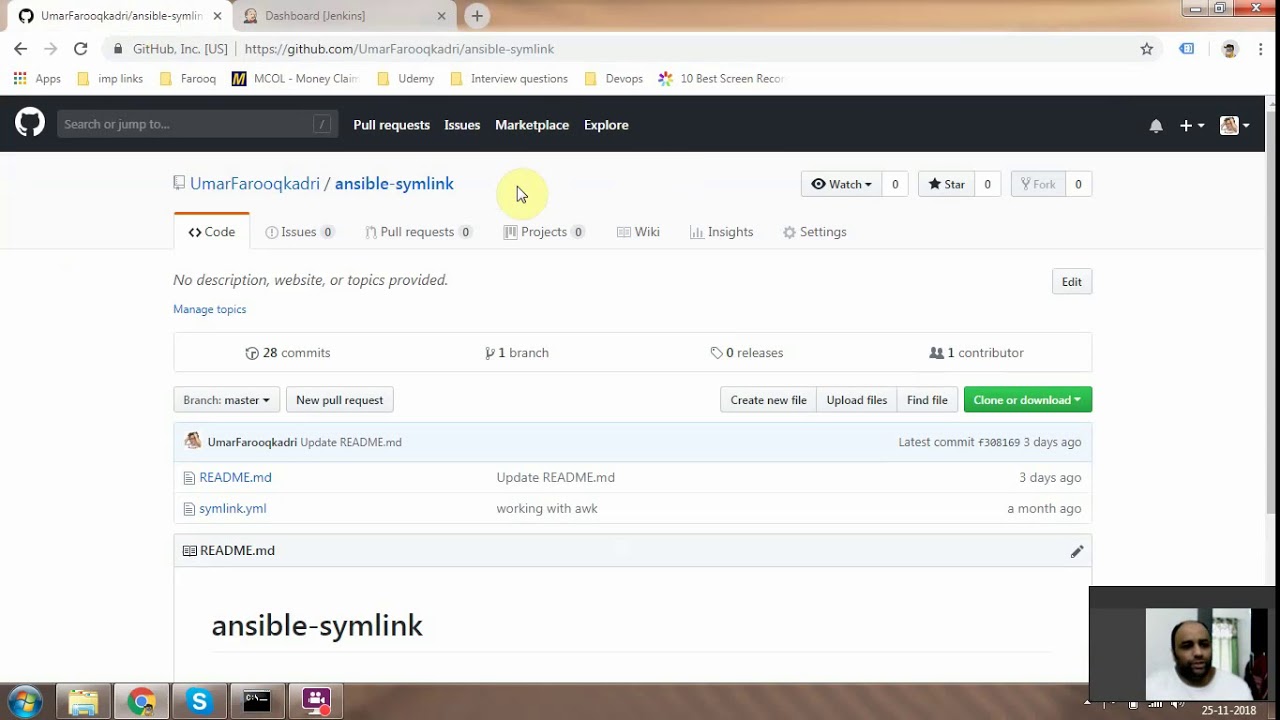Focus the GitHub search box
The height and width of the screenshot is (720, 1280).
coord(197,124)
